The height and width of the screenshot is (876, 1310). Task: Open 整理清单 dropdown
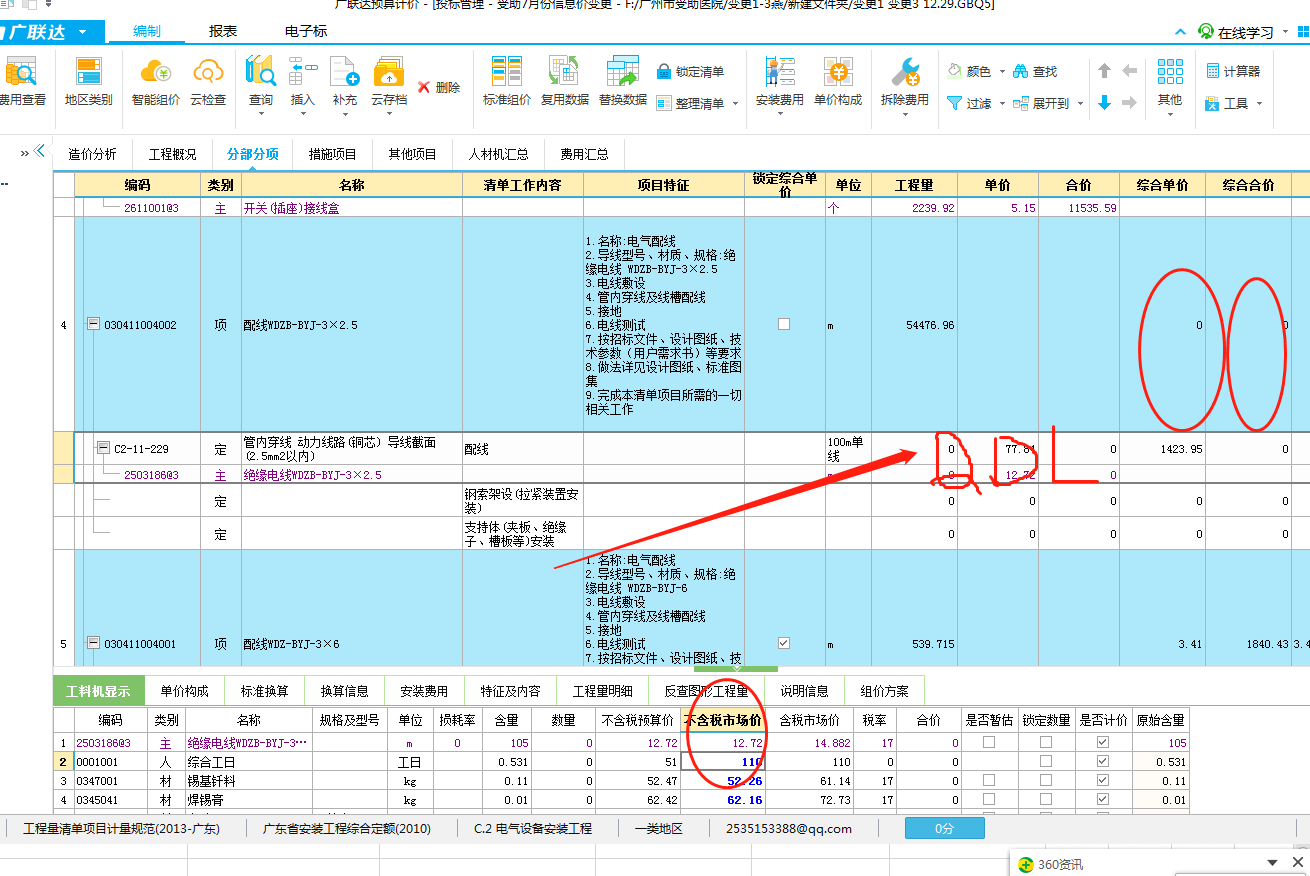[736, 103]
